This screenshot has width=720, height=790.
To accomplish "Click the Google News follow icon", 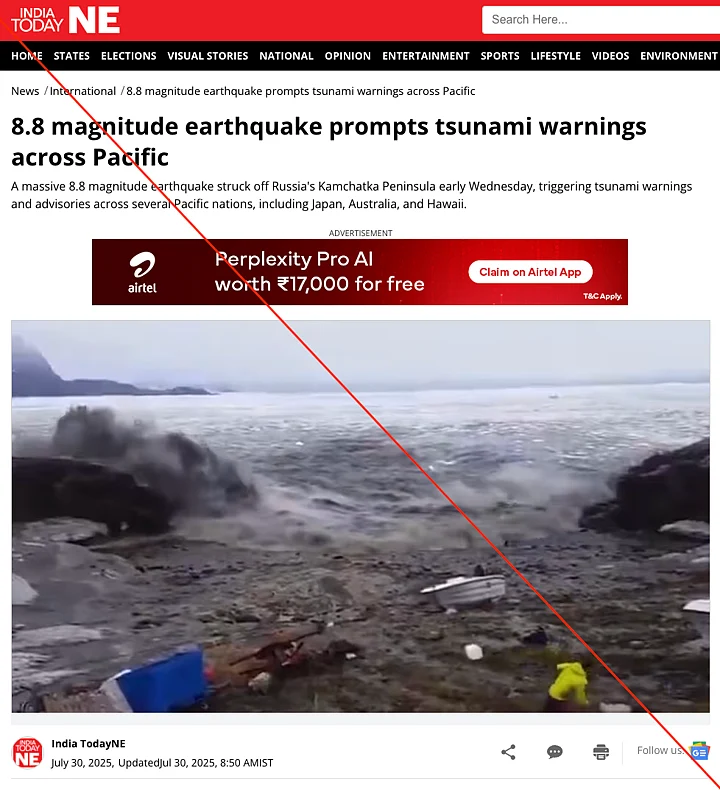I will [x=699, y=751].
